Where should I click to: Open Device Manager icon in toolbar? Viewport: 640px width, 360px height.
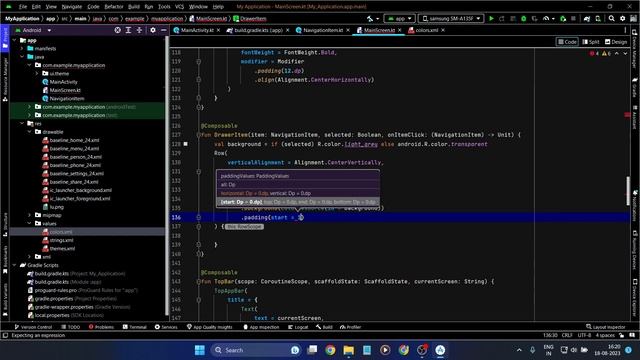click(x=598, y=19)
